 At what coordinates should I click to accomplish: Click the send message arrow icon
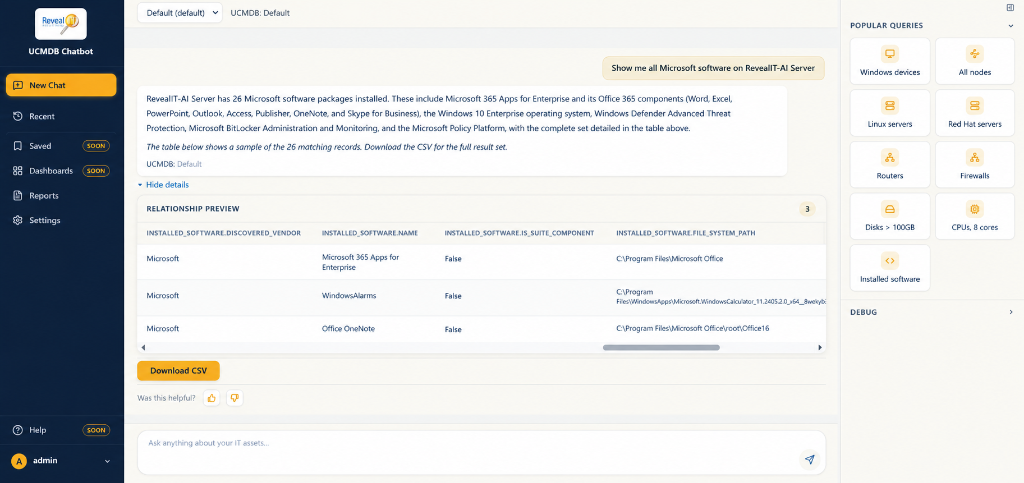[810, 460]
